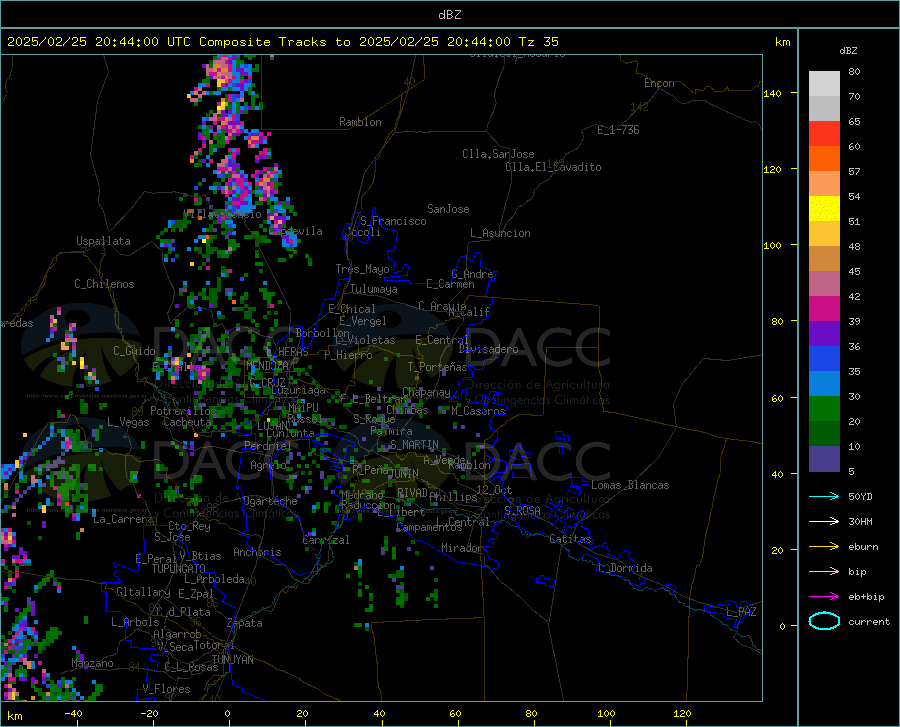
Task: Click the green 20 dBZ legend swatch
Action: tap(824, 409)
